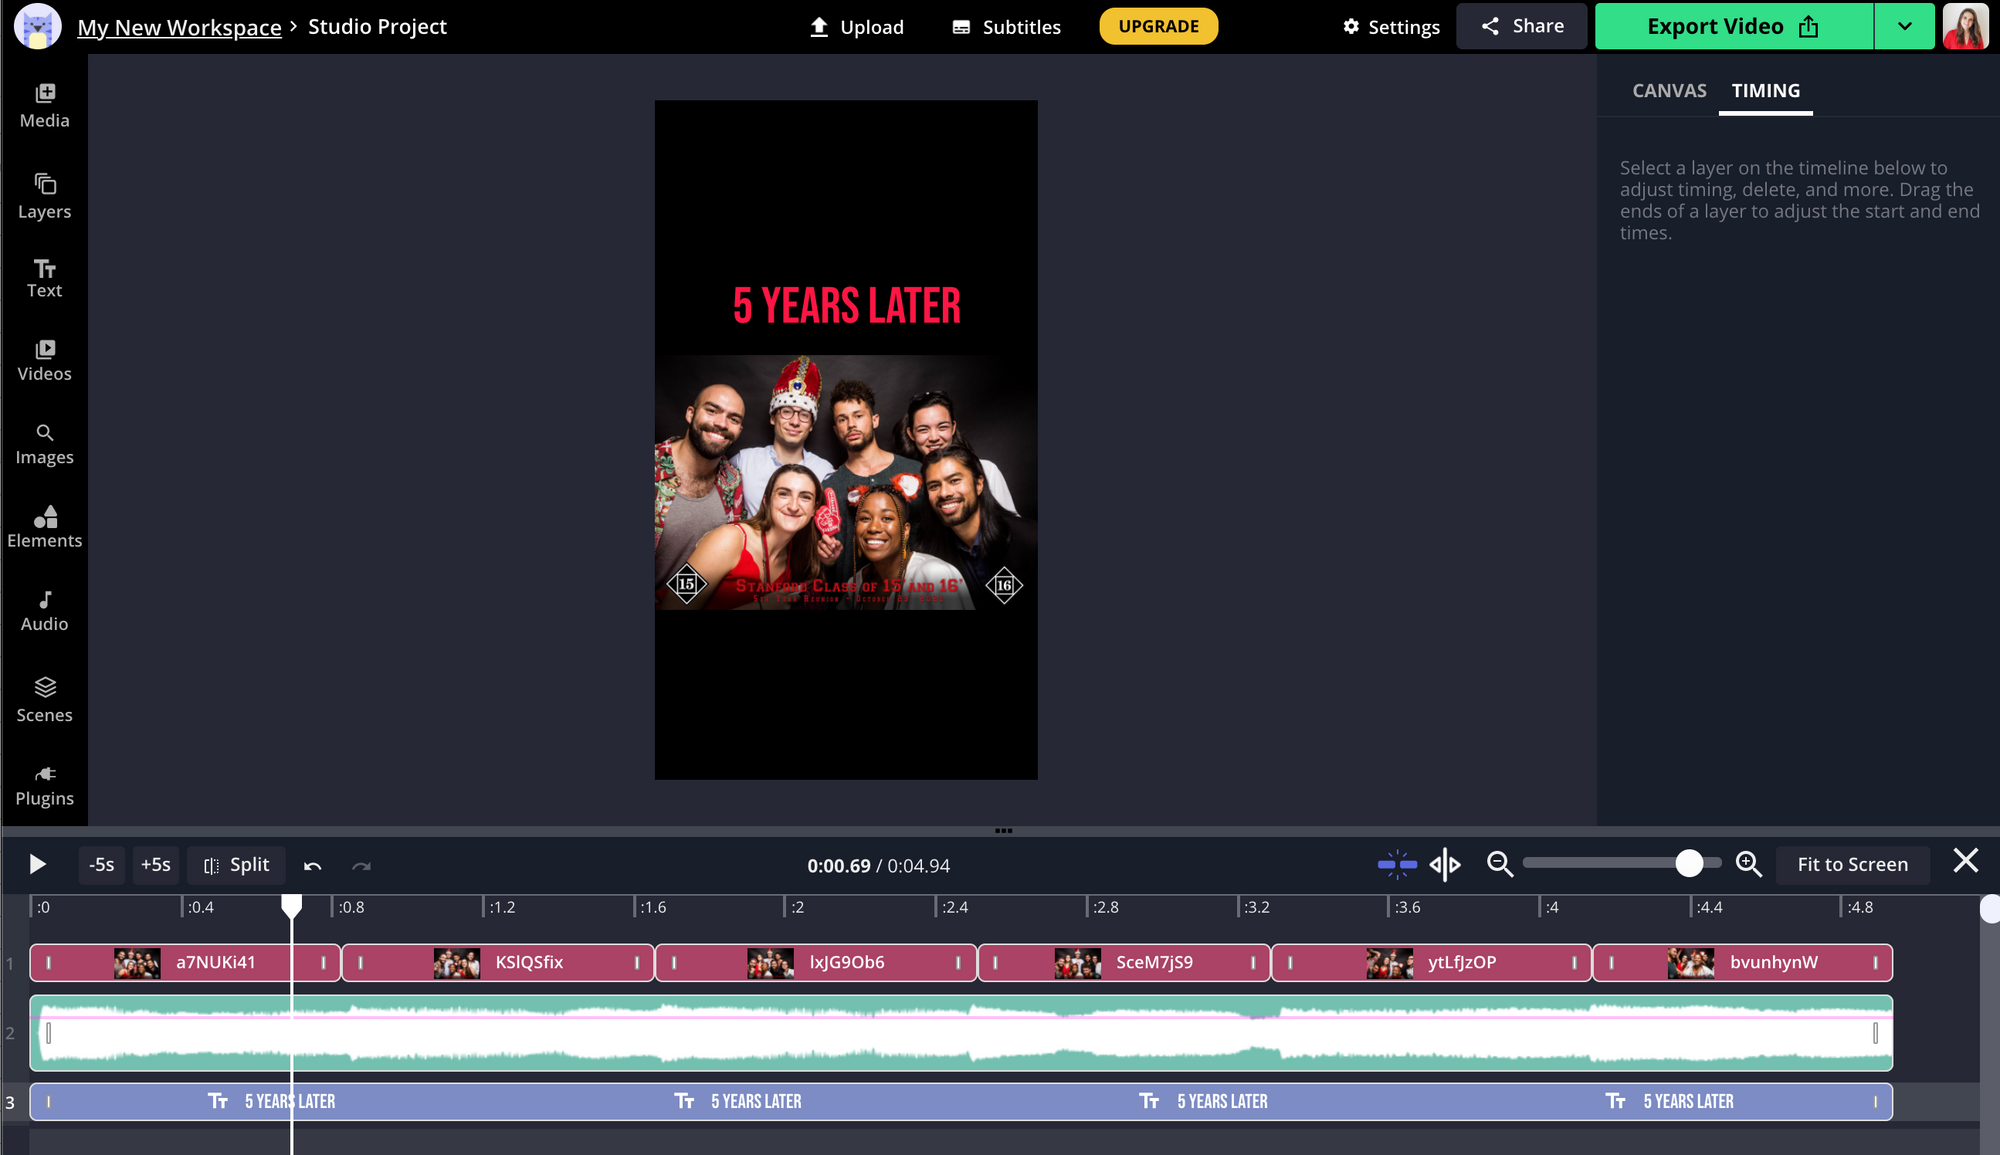The height and width of the screenshot is (1155, 2000).
Task: Expand the Export Video dropdown arrow
Action: coord(1904,27)
